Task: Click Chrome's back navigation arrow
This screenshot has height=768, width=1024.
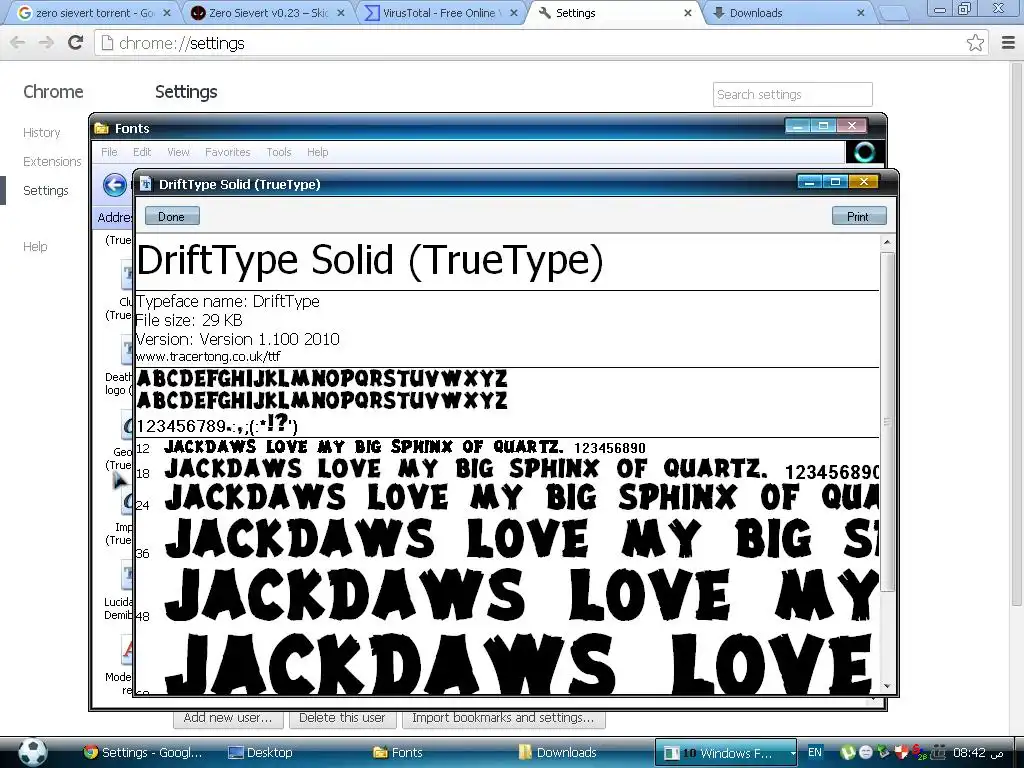Action: (x=18, y=43)
